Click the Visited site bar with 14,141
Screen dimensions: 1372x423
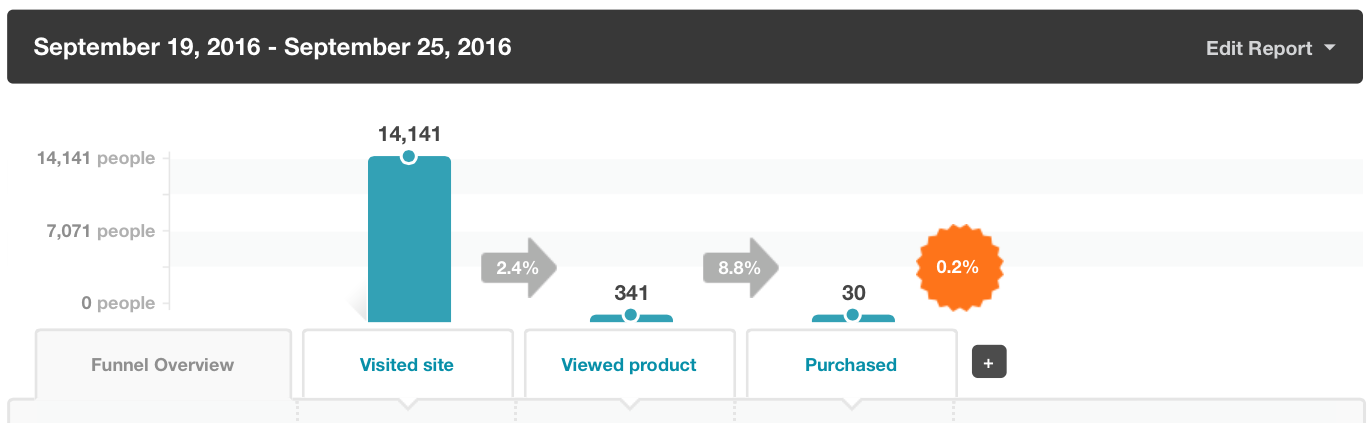point(409,239)
